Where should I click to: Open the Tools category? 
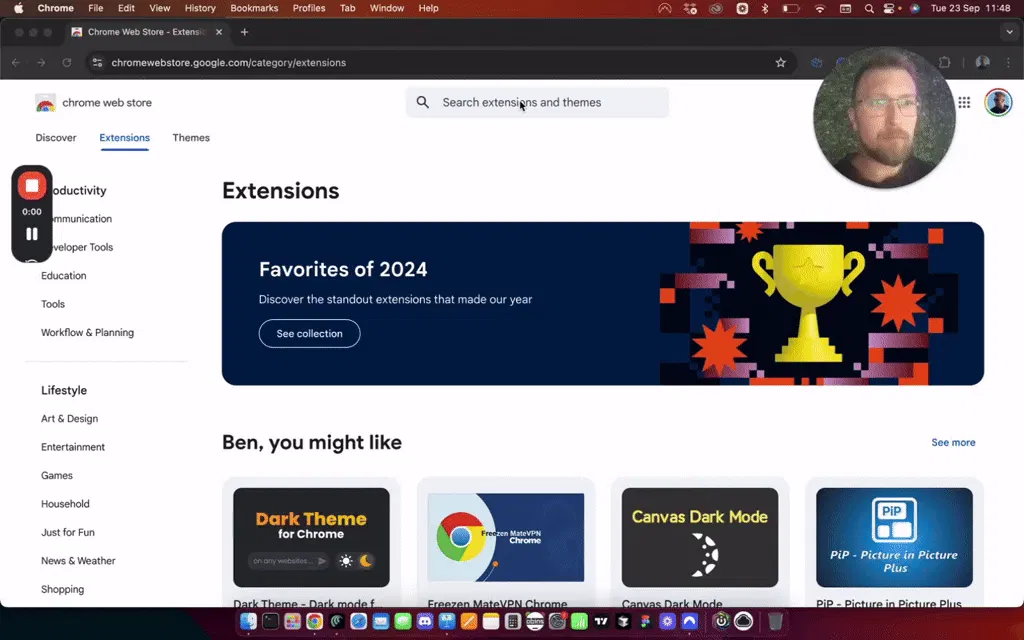(53, 304)
